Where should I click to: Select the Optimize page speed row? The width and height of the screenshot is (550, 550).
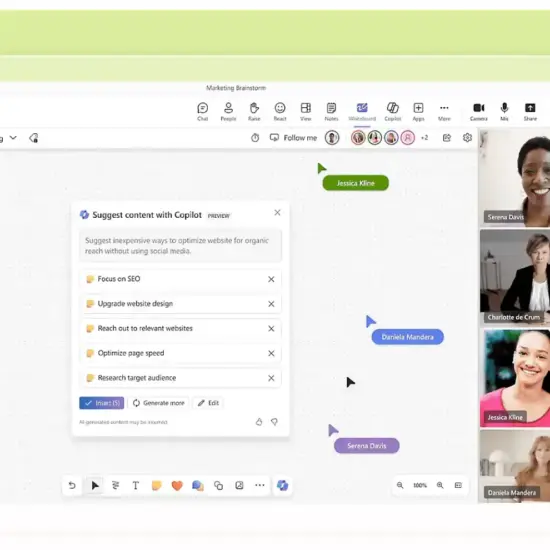tap(180, 353)
